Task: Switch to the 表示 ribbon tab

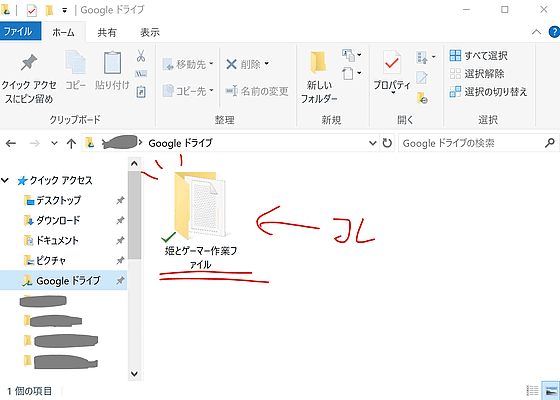Action: click(150, 32)
